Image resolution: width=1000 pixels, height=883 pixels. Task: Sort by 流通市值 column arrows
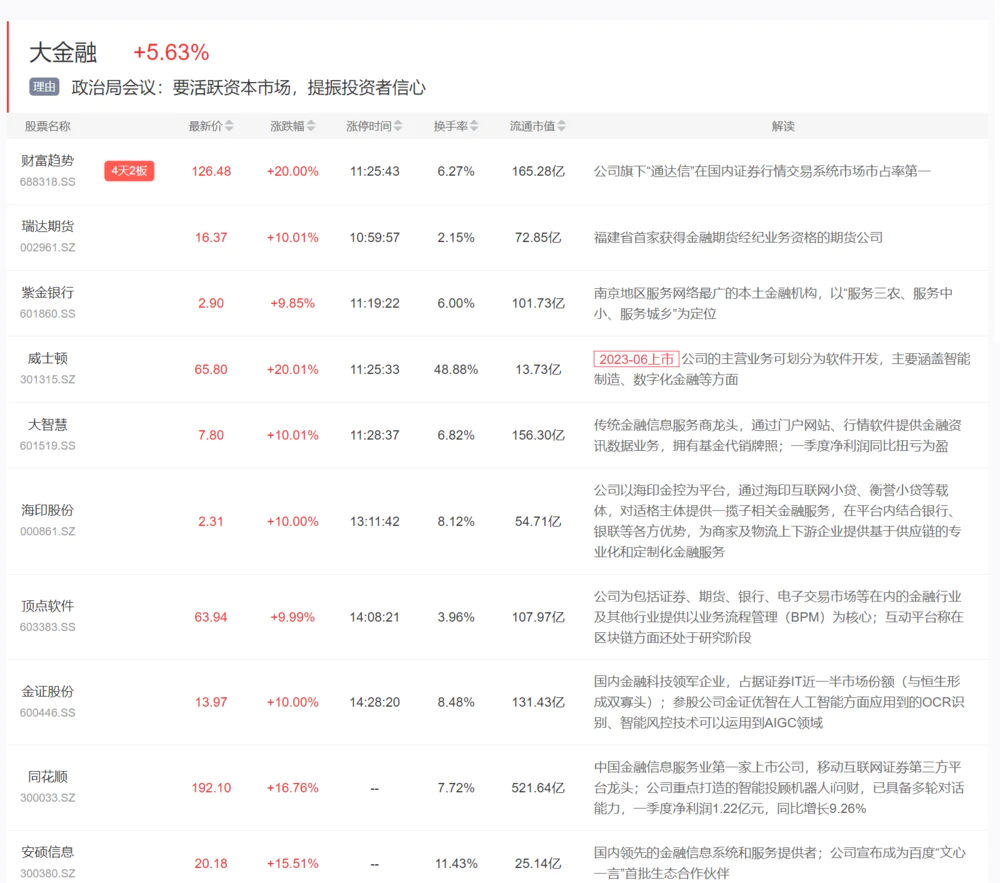(561, 126)
